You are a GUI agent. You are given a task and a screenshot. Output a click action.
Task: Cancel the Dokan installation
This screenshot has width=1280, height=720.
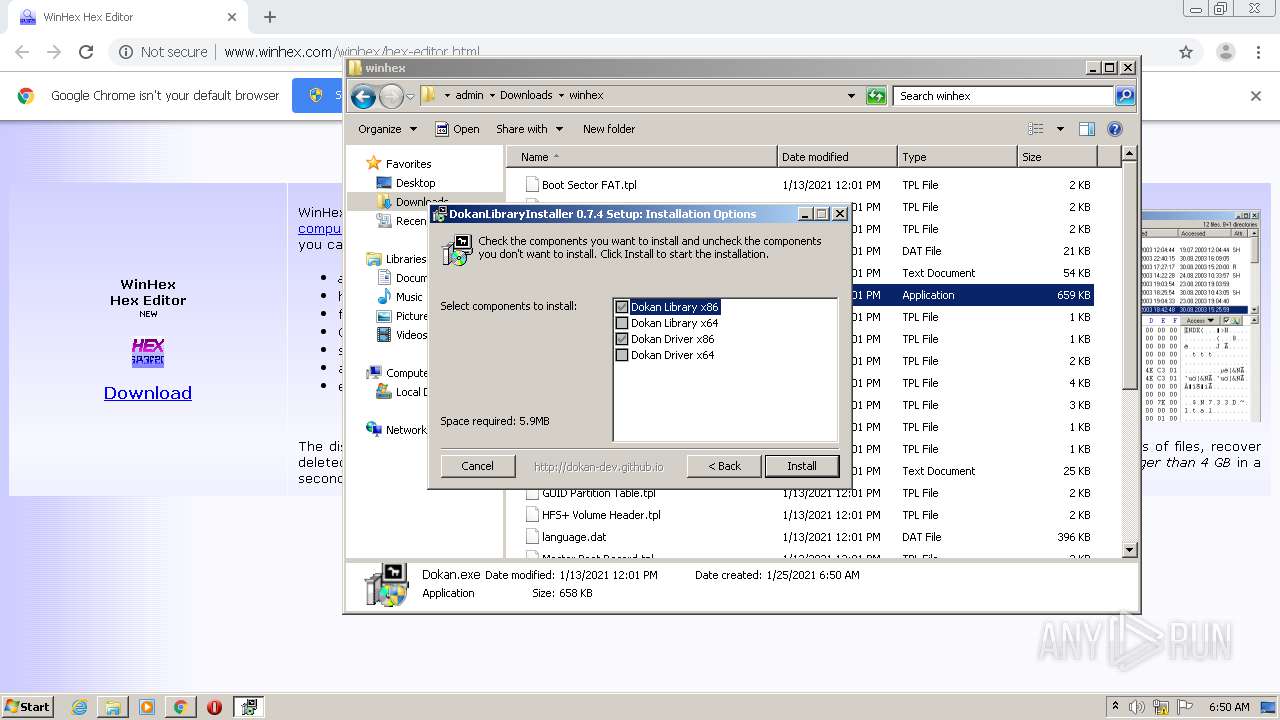point(477,466)
